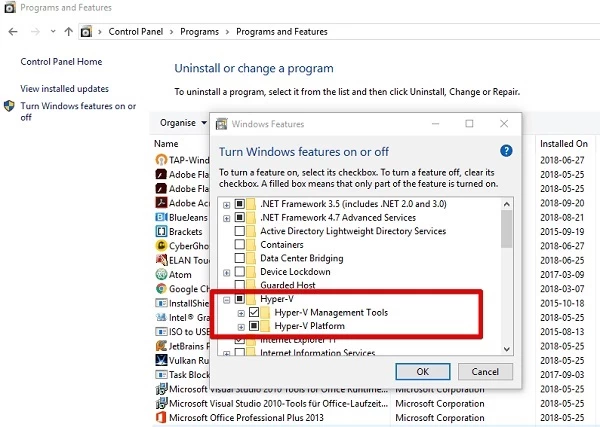Click the JetBrains program icon

point(161,346)
